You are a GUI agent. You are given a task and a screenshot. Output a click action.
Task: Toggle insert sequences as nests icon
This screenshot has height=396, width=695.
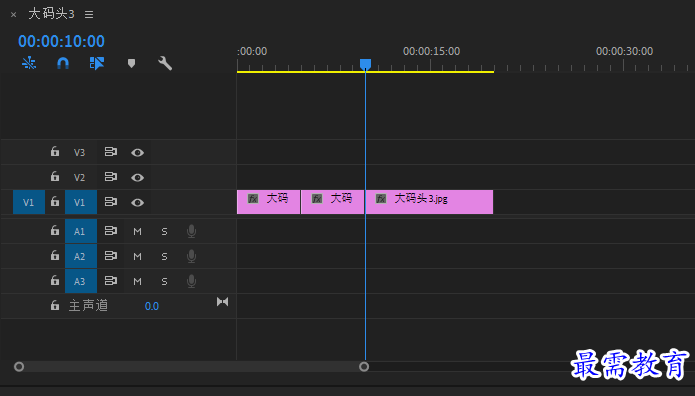[x=29, y=63]
